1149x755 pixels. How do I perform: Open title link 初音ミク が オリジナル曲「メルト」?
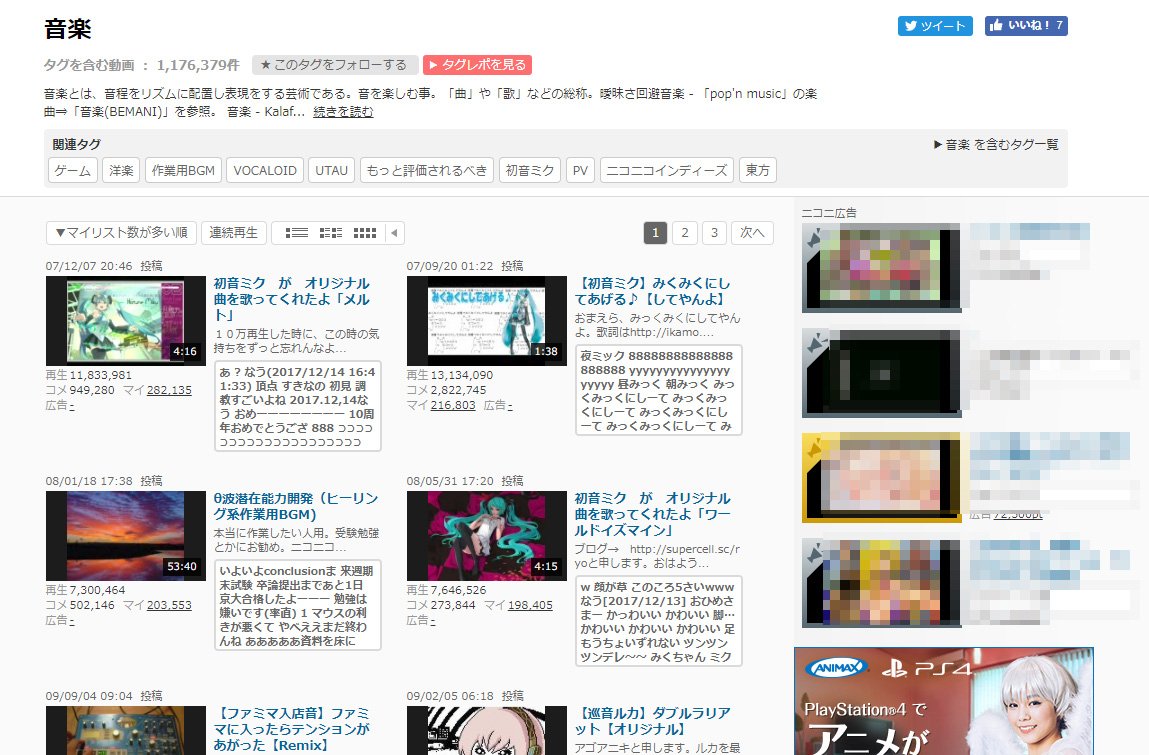coord(292,299)
